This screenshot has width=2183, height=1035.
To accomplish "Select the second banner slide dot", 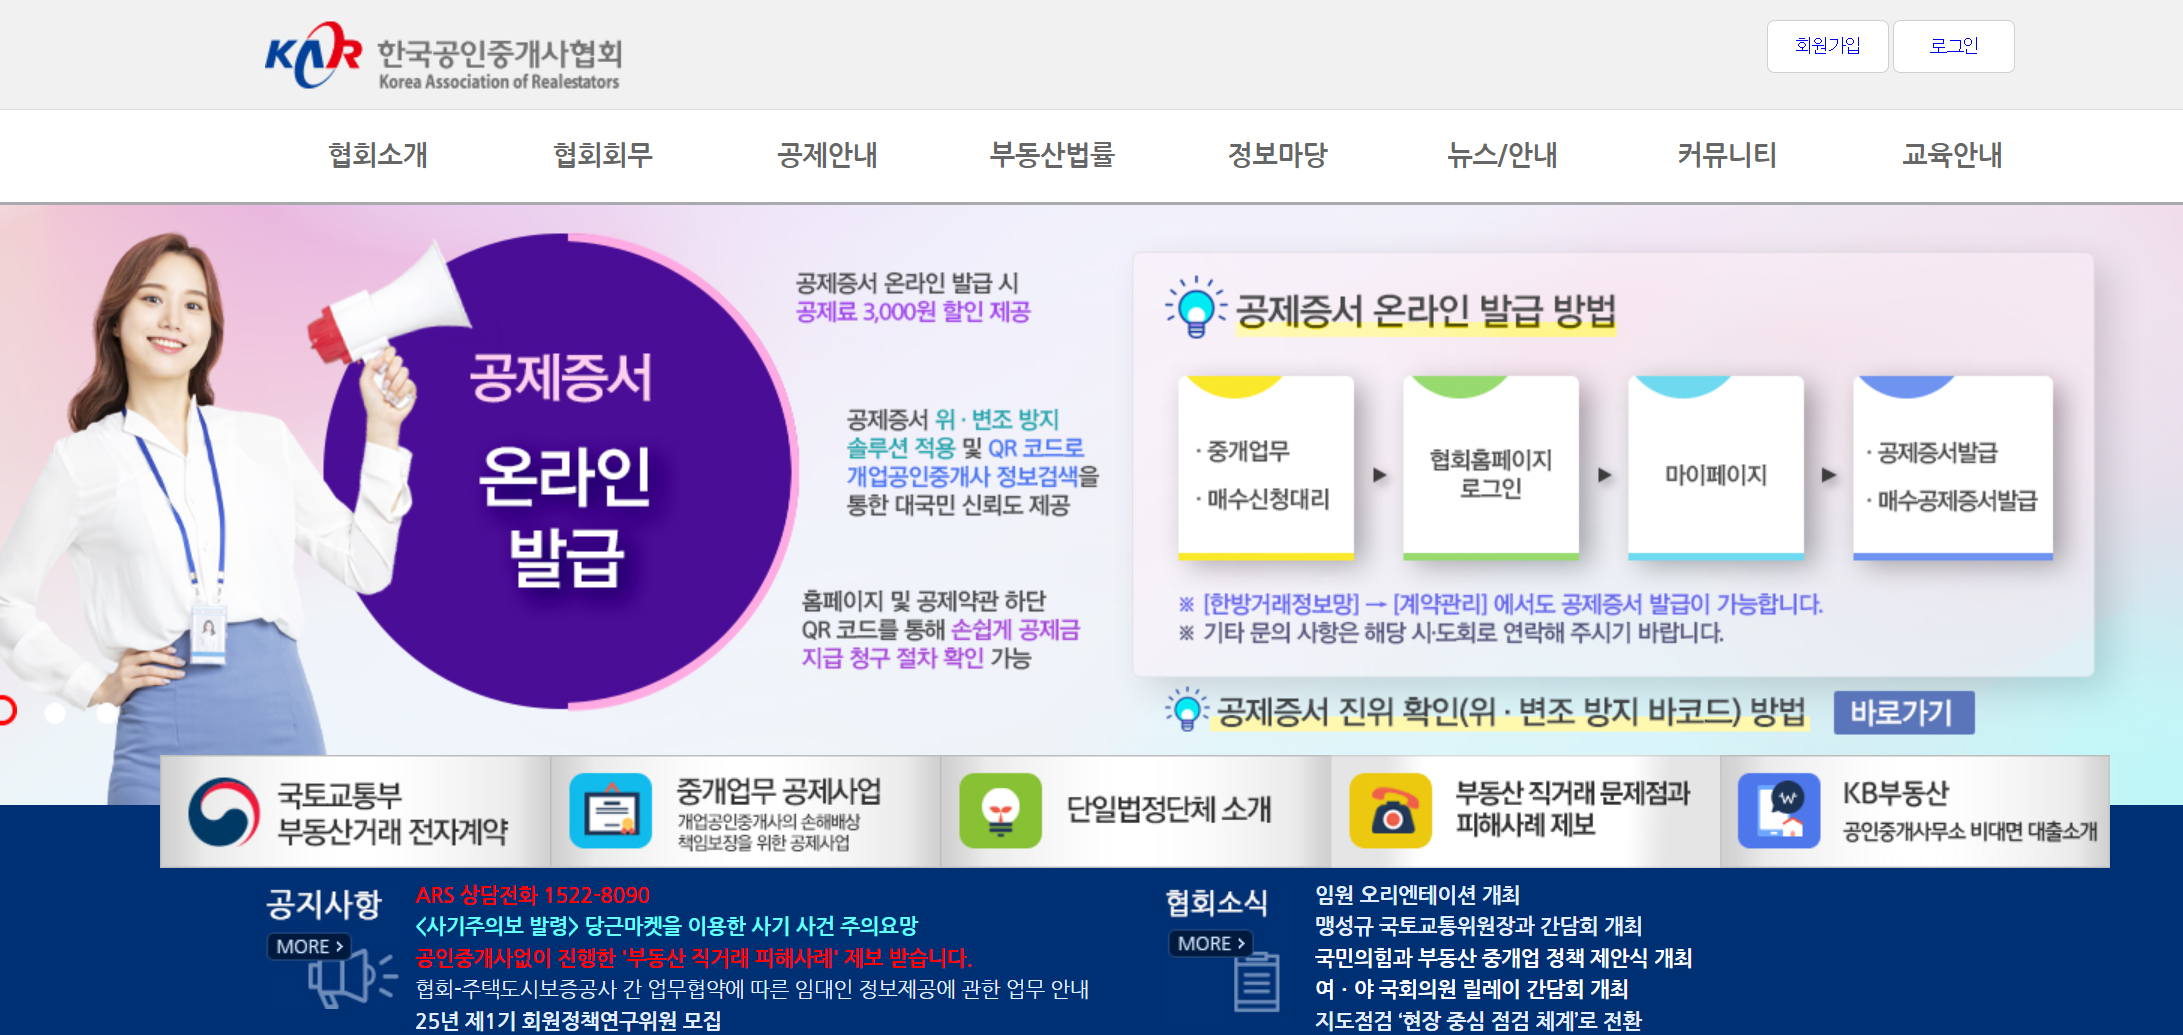I will coord(55,712).
